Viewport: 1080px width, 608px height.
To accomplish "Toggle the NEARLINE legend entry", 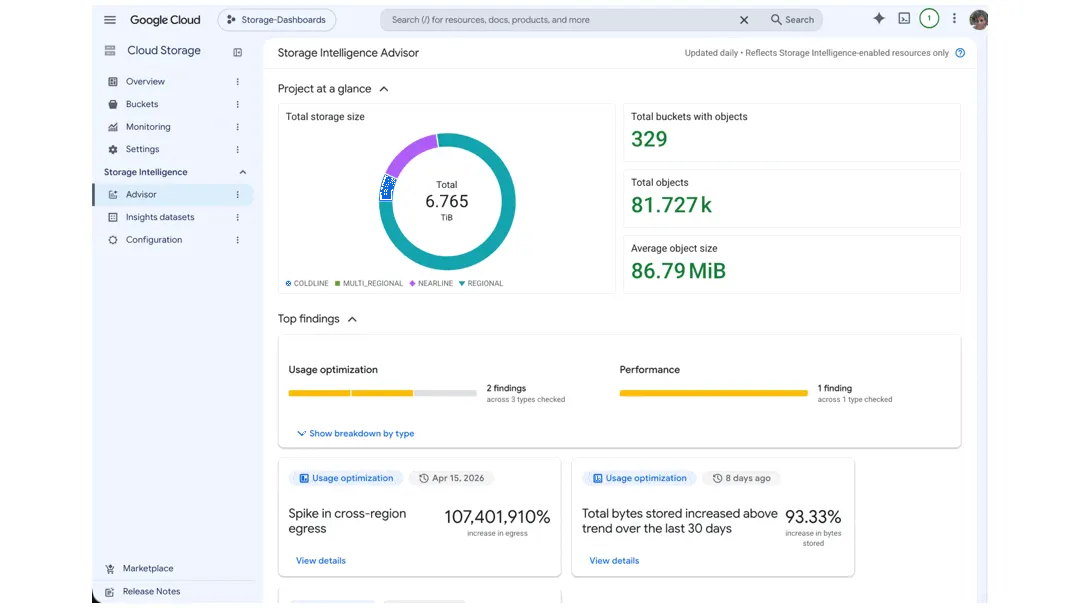I will 431,284.
